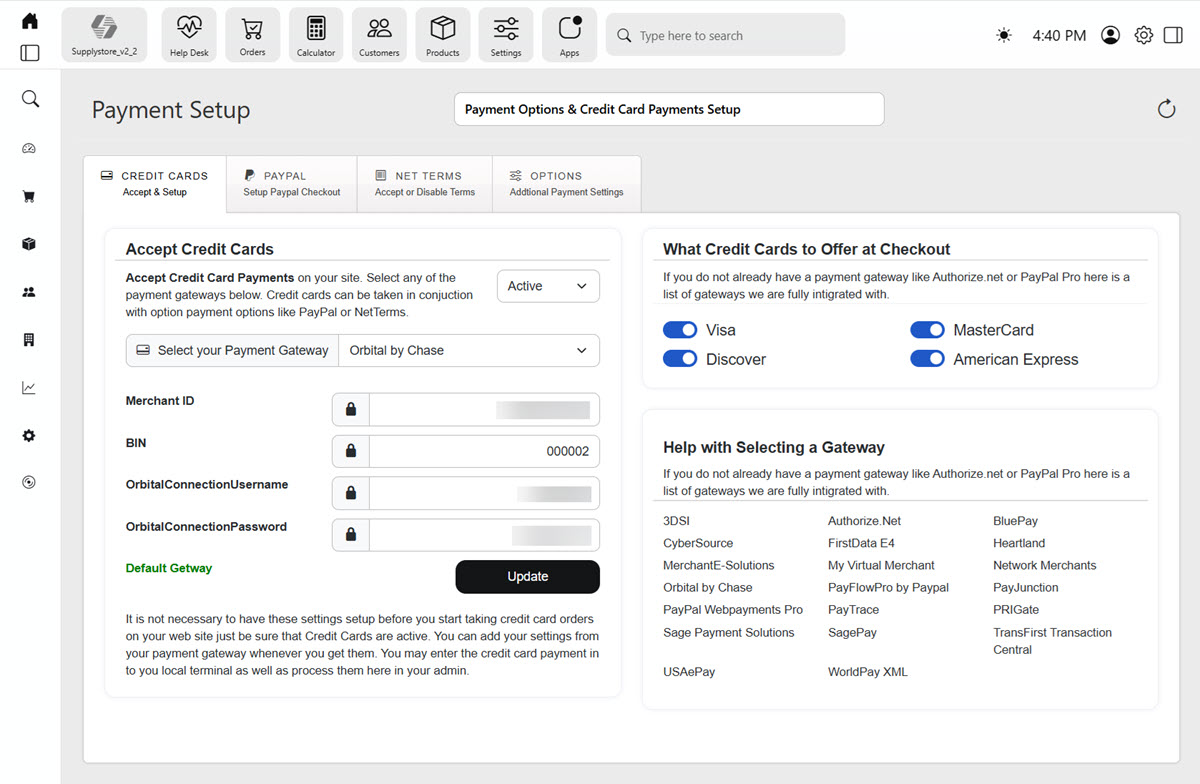Screen dimensions: 1200x784
Task: Click the Update button
Action: point(527,576)
